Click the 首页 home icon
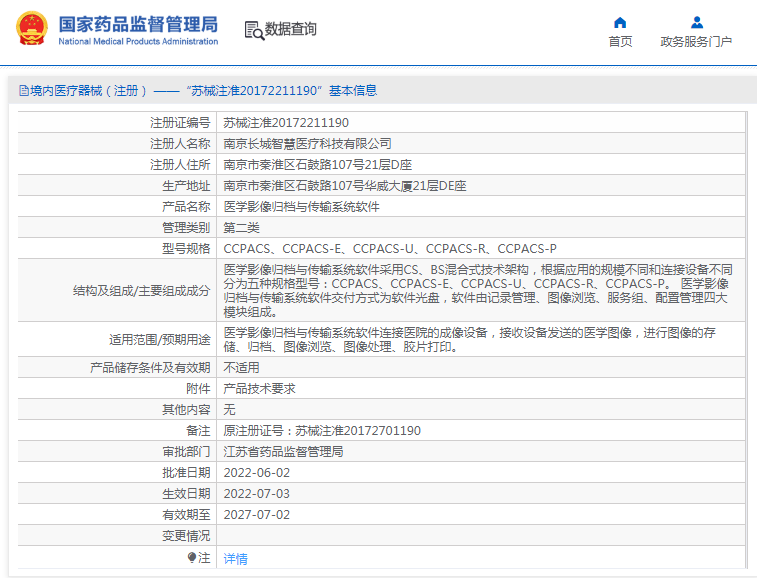Image resolution: width=757 pixels, height=578 pixels. pos(620,23)
